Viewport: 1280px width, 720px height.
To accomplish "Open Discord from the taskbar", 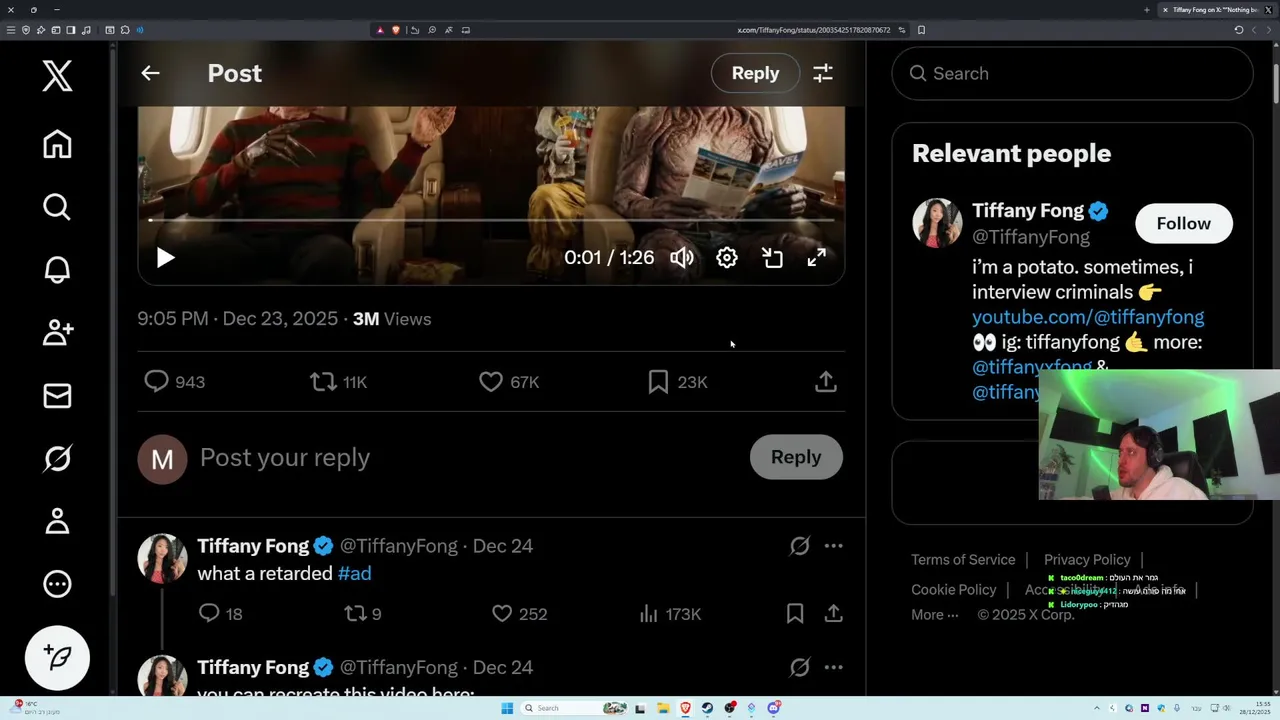I will pyautogui.click(x=773, y=708).
